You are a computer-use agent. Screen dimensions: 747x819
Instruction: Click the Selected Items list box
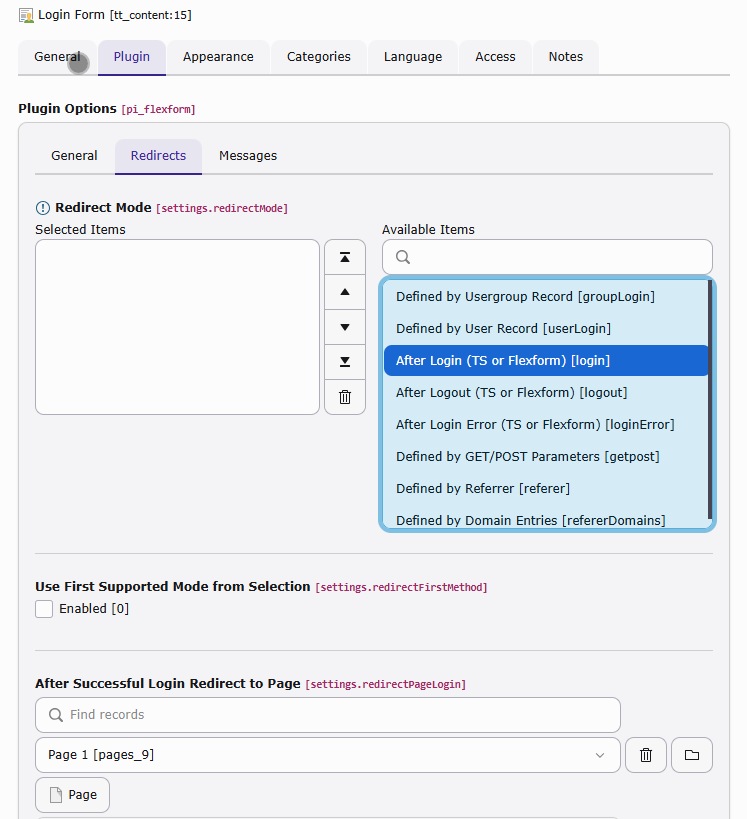[x=177, y=327]
